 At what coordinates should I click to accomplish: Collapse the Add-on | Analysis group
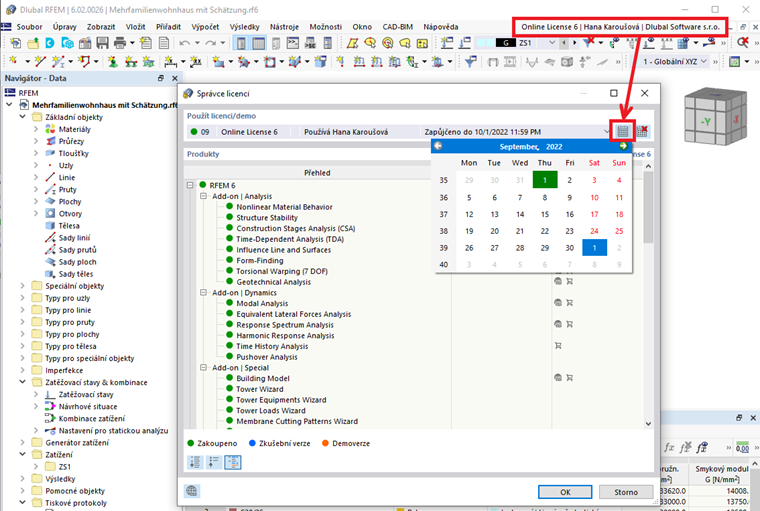204,196
